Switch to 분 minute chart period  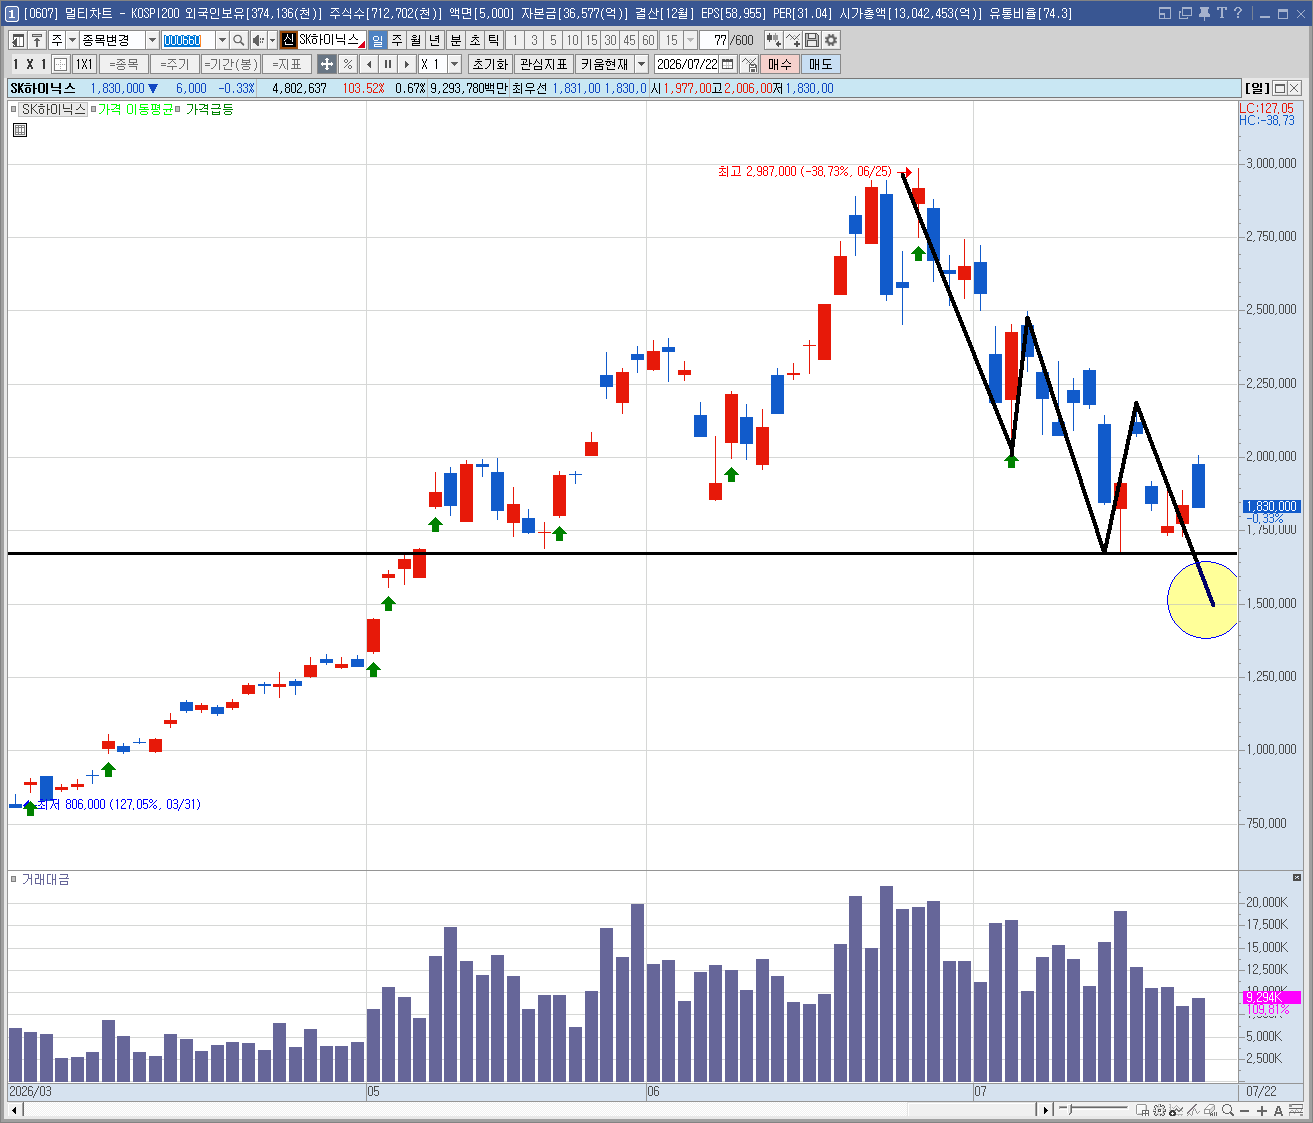456,40
